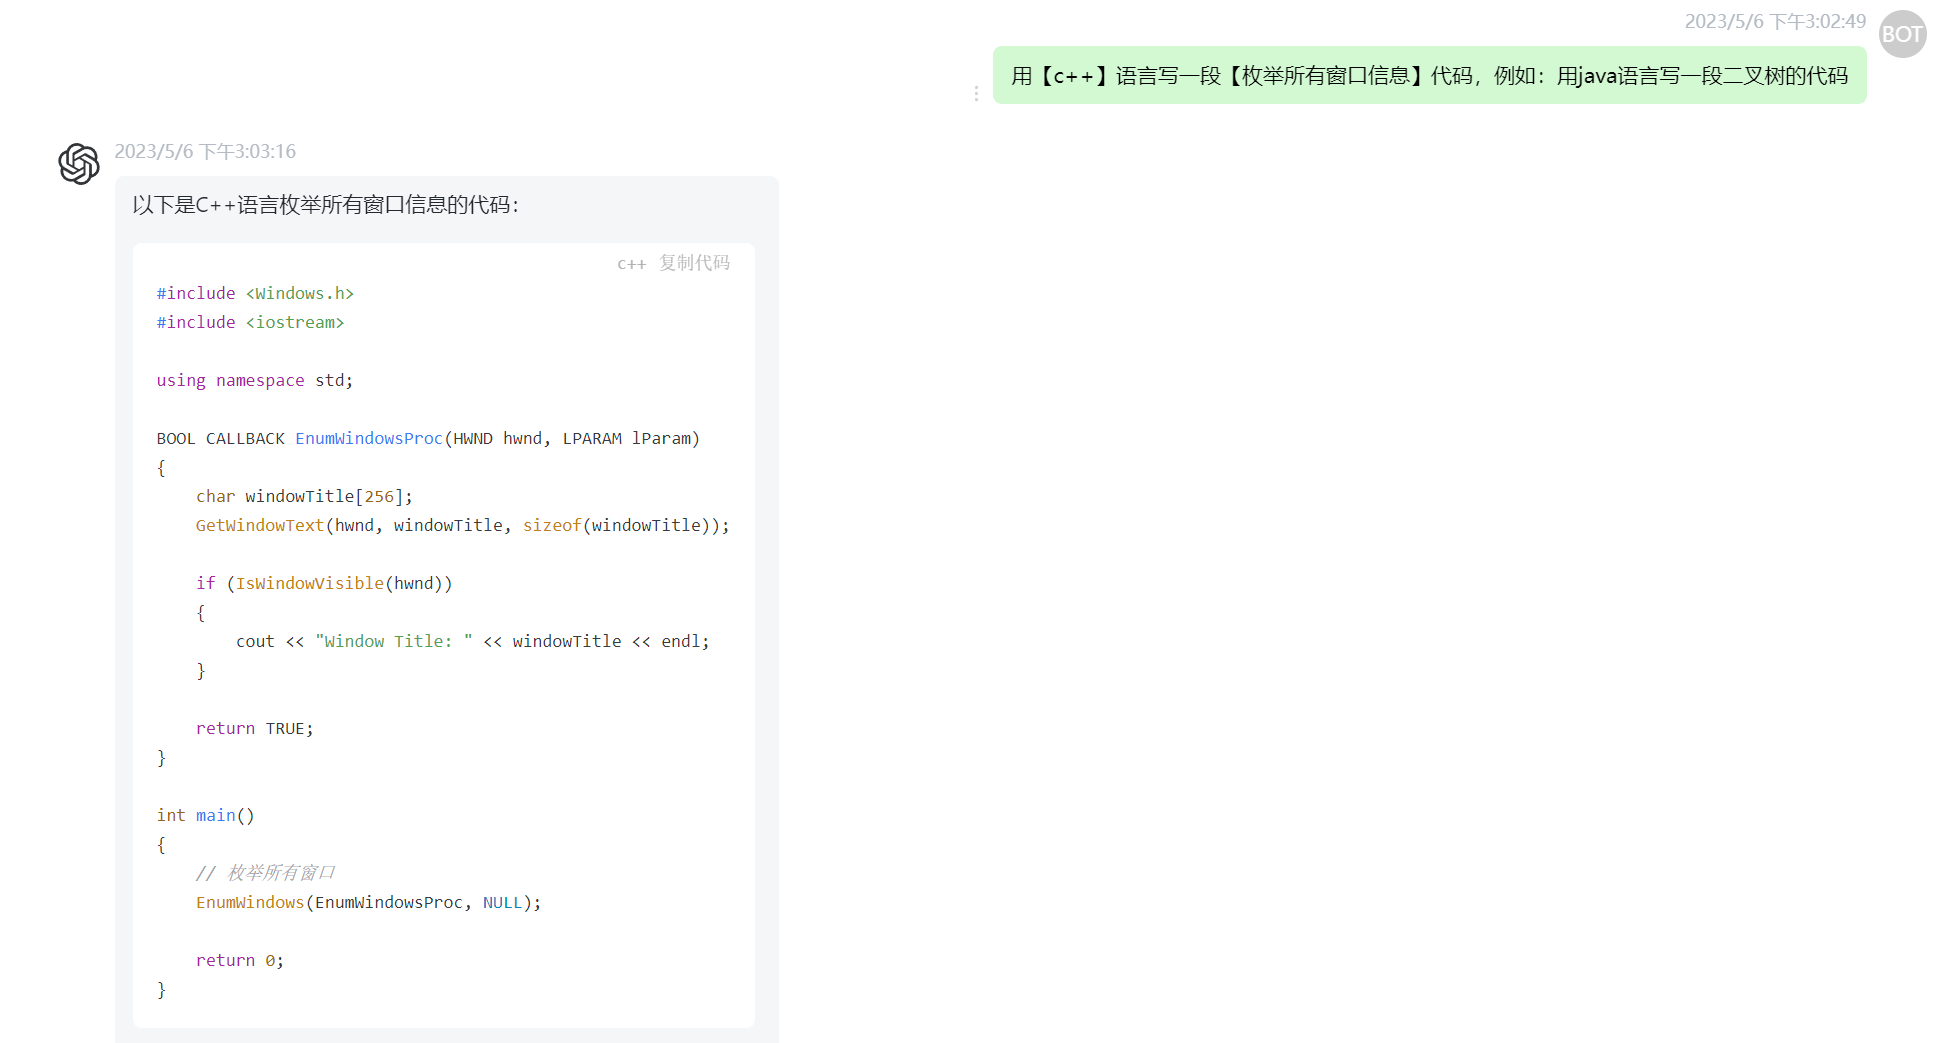Click the BOT user avatar
This screenshot has height=1043, width=1953.
pos(1902,34)
